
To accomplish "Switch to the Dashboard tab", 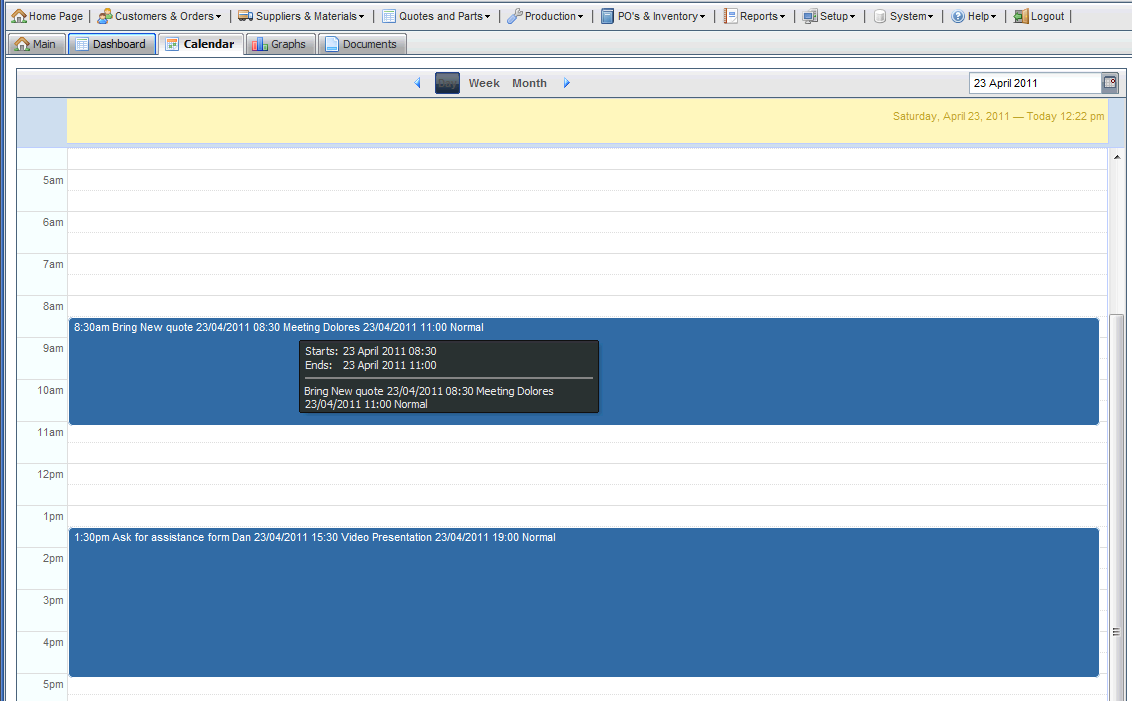I will coord(112,44).
